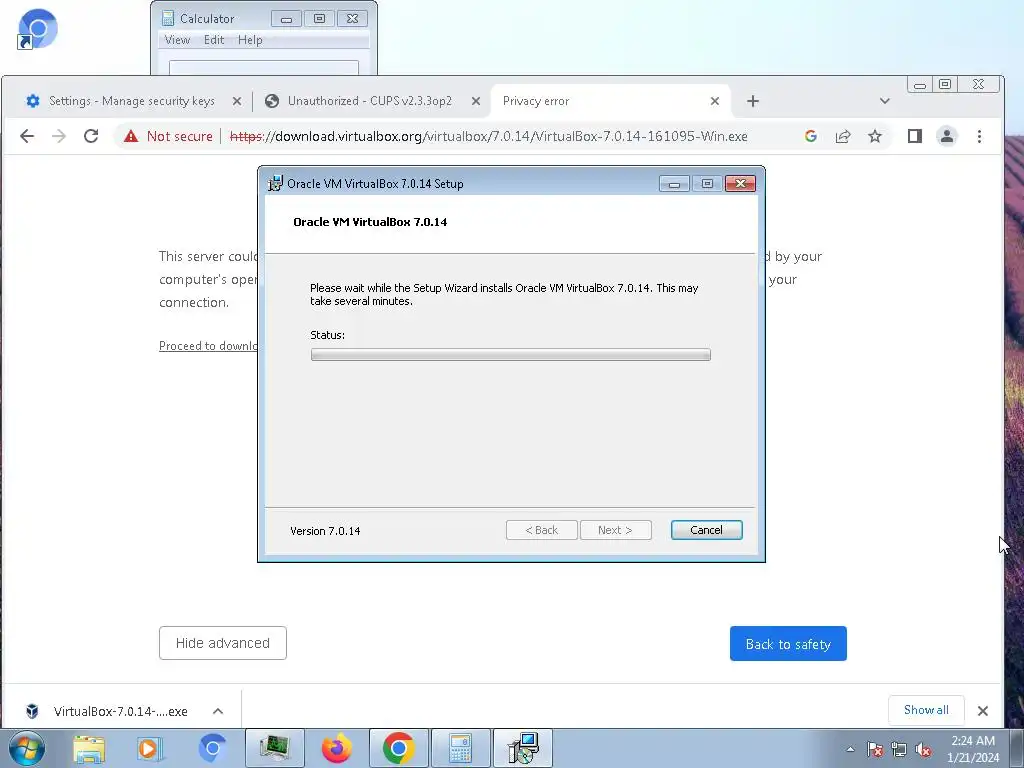Bookmark this page with the star
Viewport: 1024px width, 768px height.
[x=874, y=136]
